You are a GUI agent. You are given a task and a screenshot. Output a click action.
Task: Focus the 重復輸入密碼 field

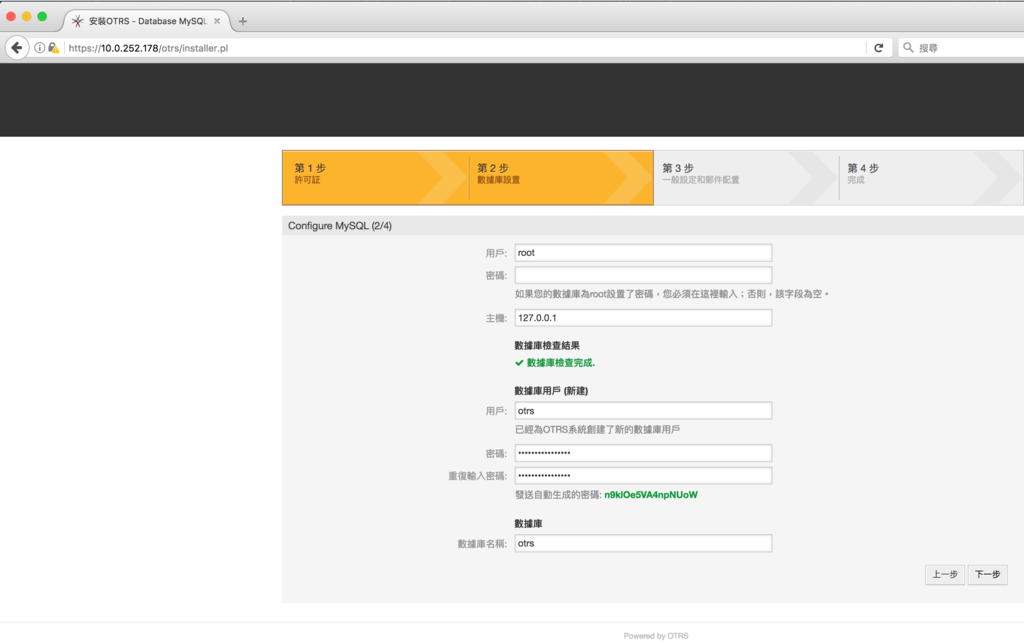click(x=643, y=476)
